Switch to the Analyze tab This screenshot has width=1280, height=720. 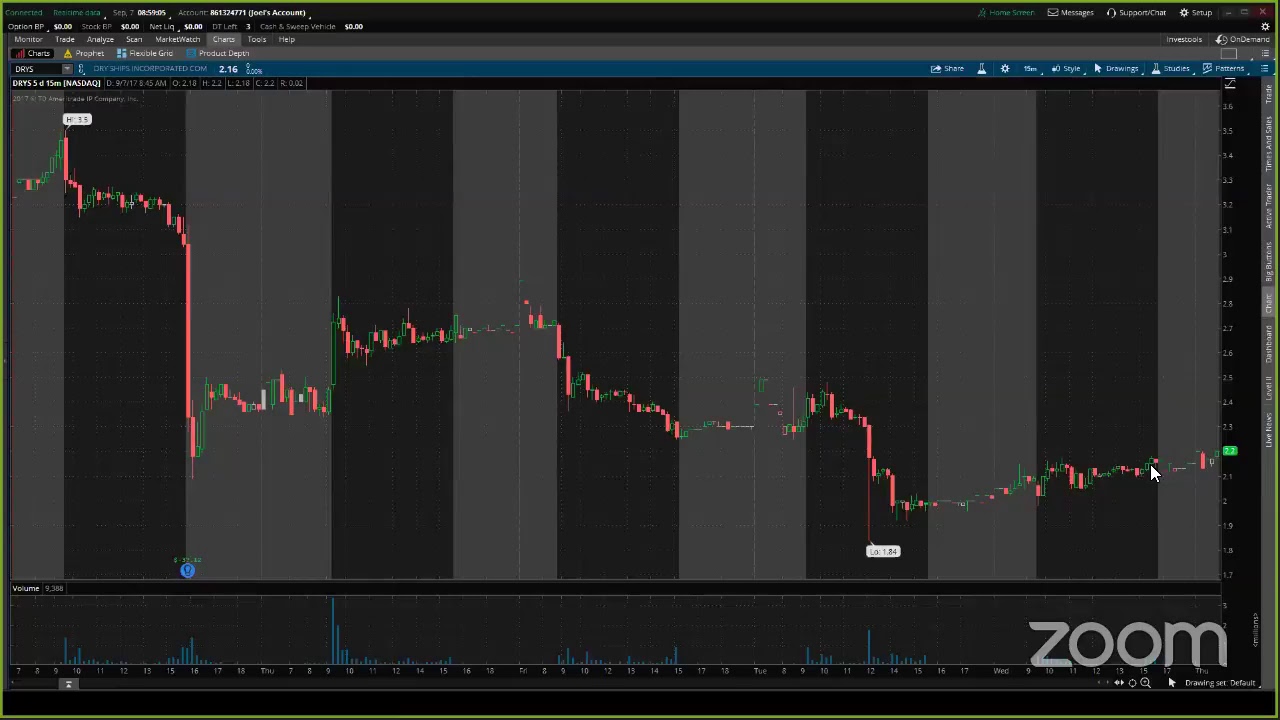click(x=100, y=39)
